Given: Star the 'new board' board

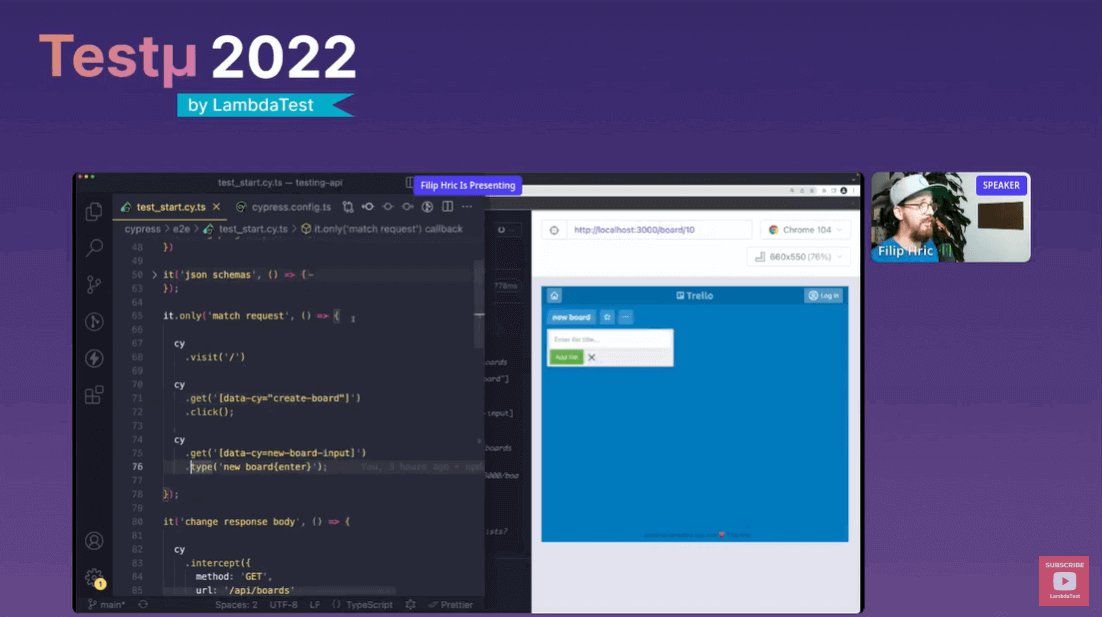Looking at the screenshot, I should point(608,315).
